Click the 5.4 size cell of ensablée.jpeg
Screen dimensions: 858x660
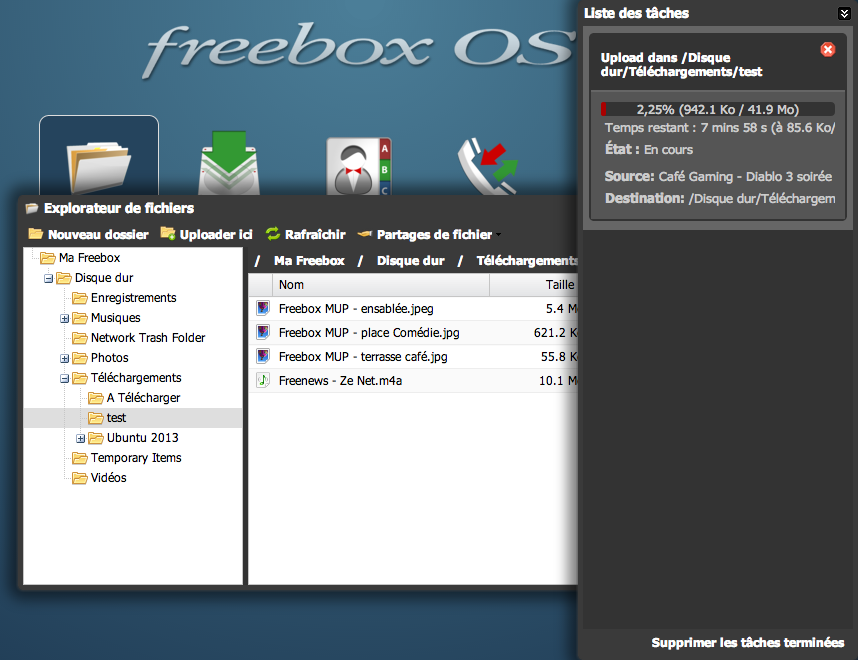(x=561, y=309)
